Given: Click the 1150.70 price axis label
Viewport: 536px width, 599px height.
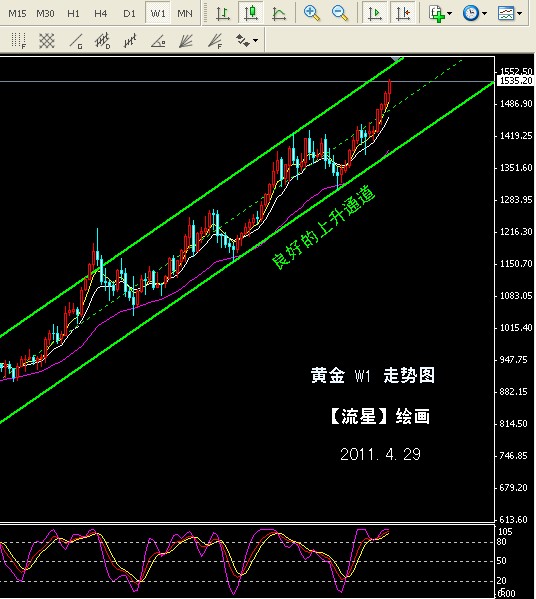Looking at the screenshot, I should pyautogui.click(x=516, y=264).
